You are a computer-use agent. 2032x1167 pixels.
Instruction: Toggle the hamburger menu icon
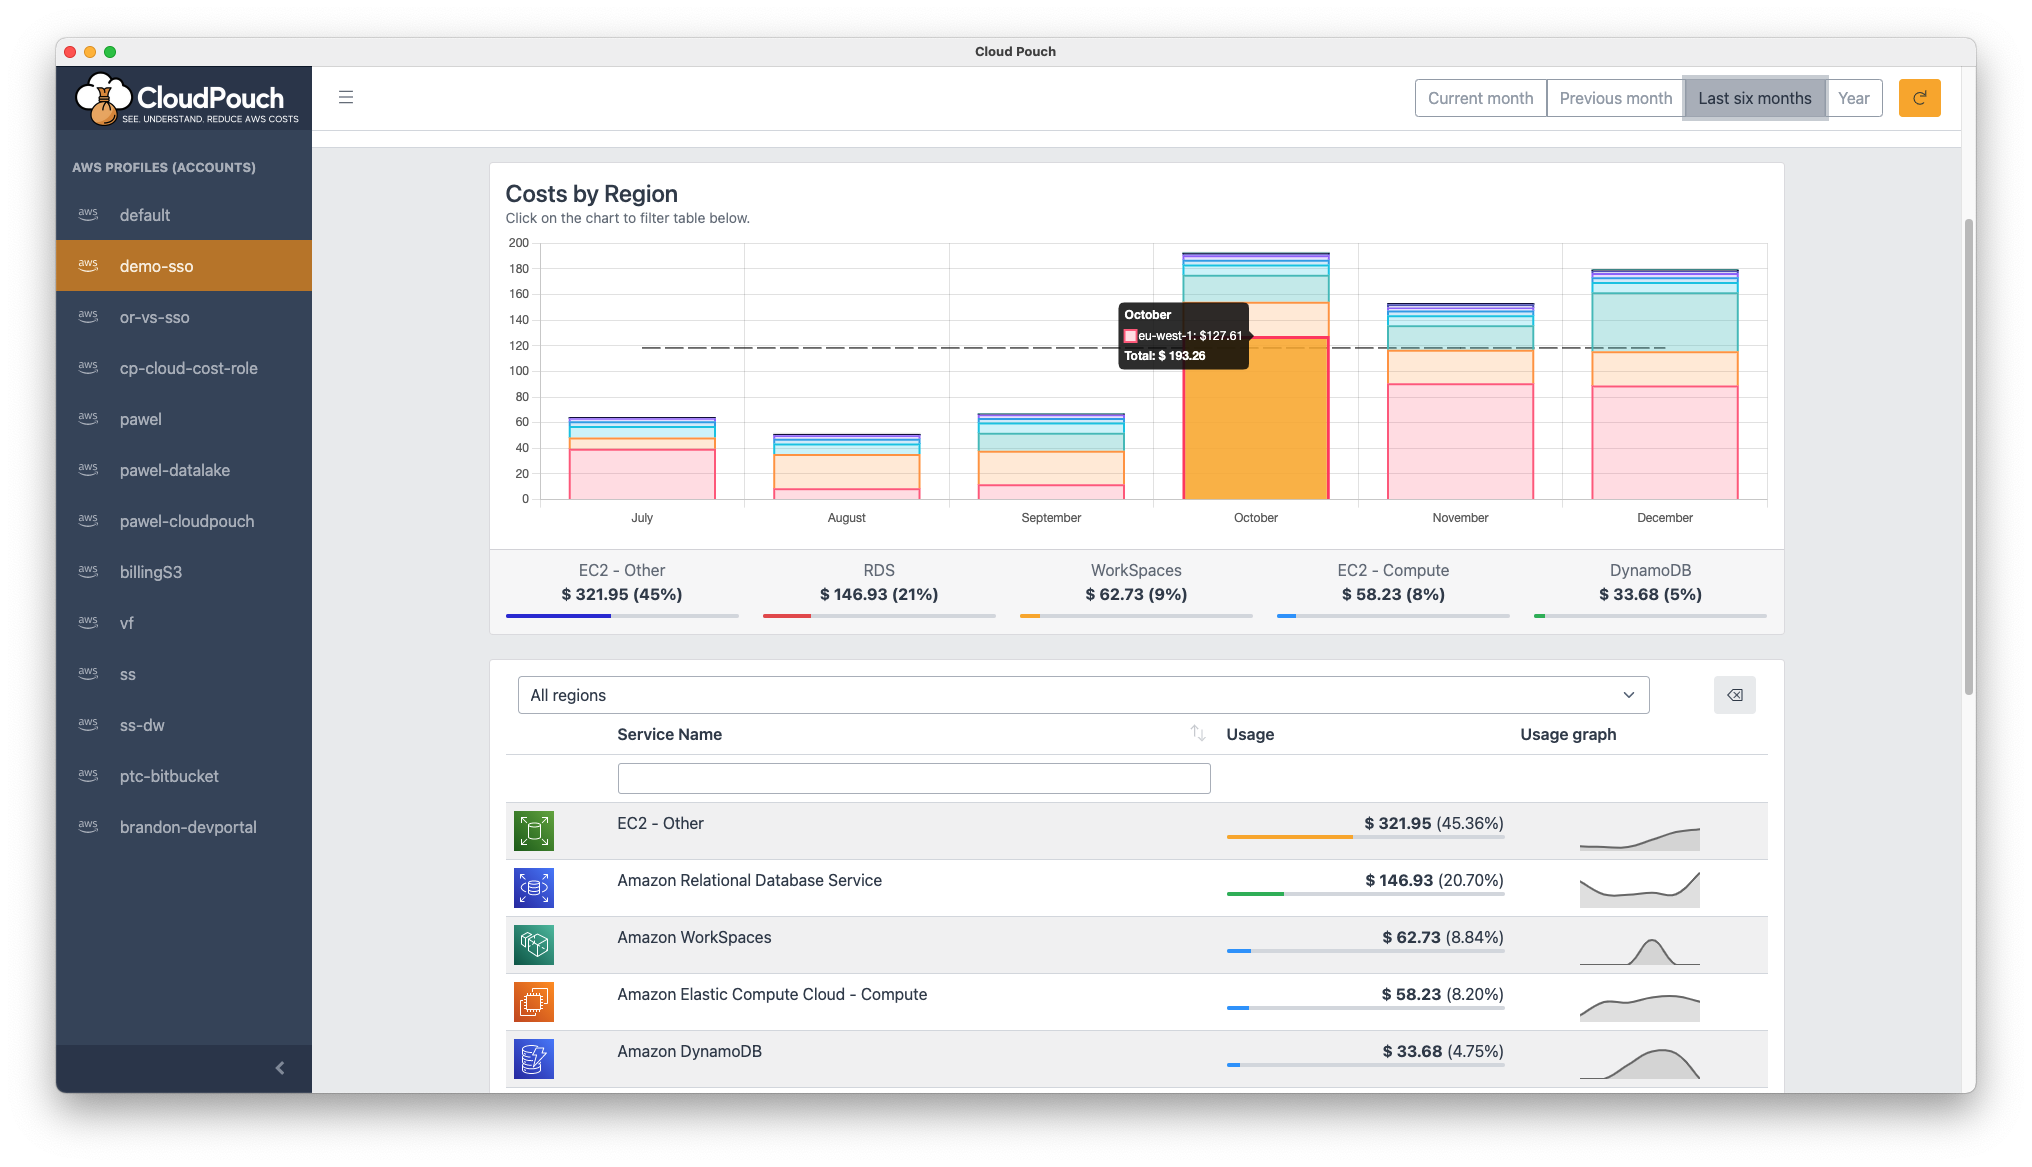pyautogui.click(x=346, y=98)
